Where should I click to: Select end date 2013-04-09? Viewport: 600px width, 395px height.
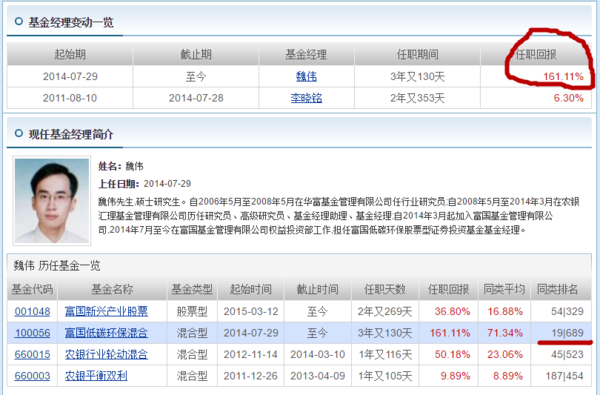click(318, 376)
